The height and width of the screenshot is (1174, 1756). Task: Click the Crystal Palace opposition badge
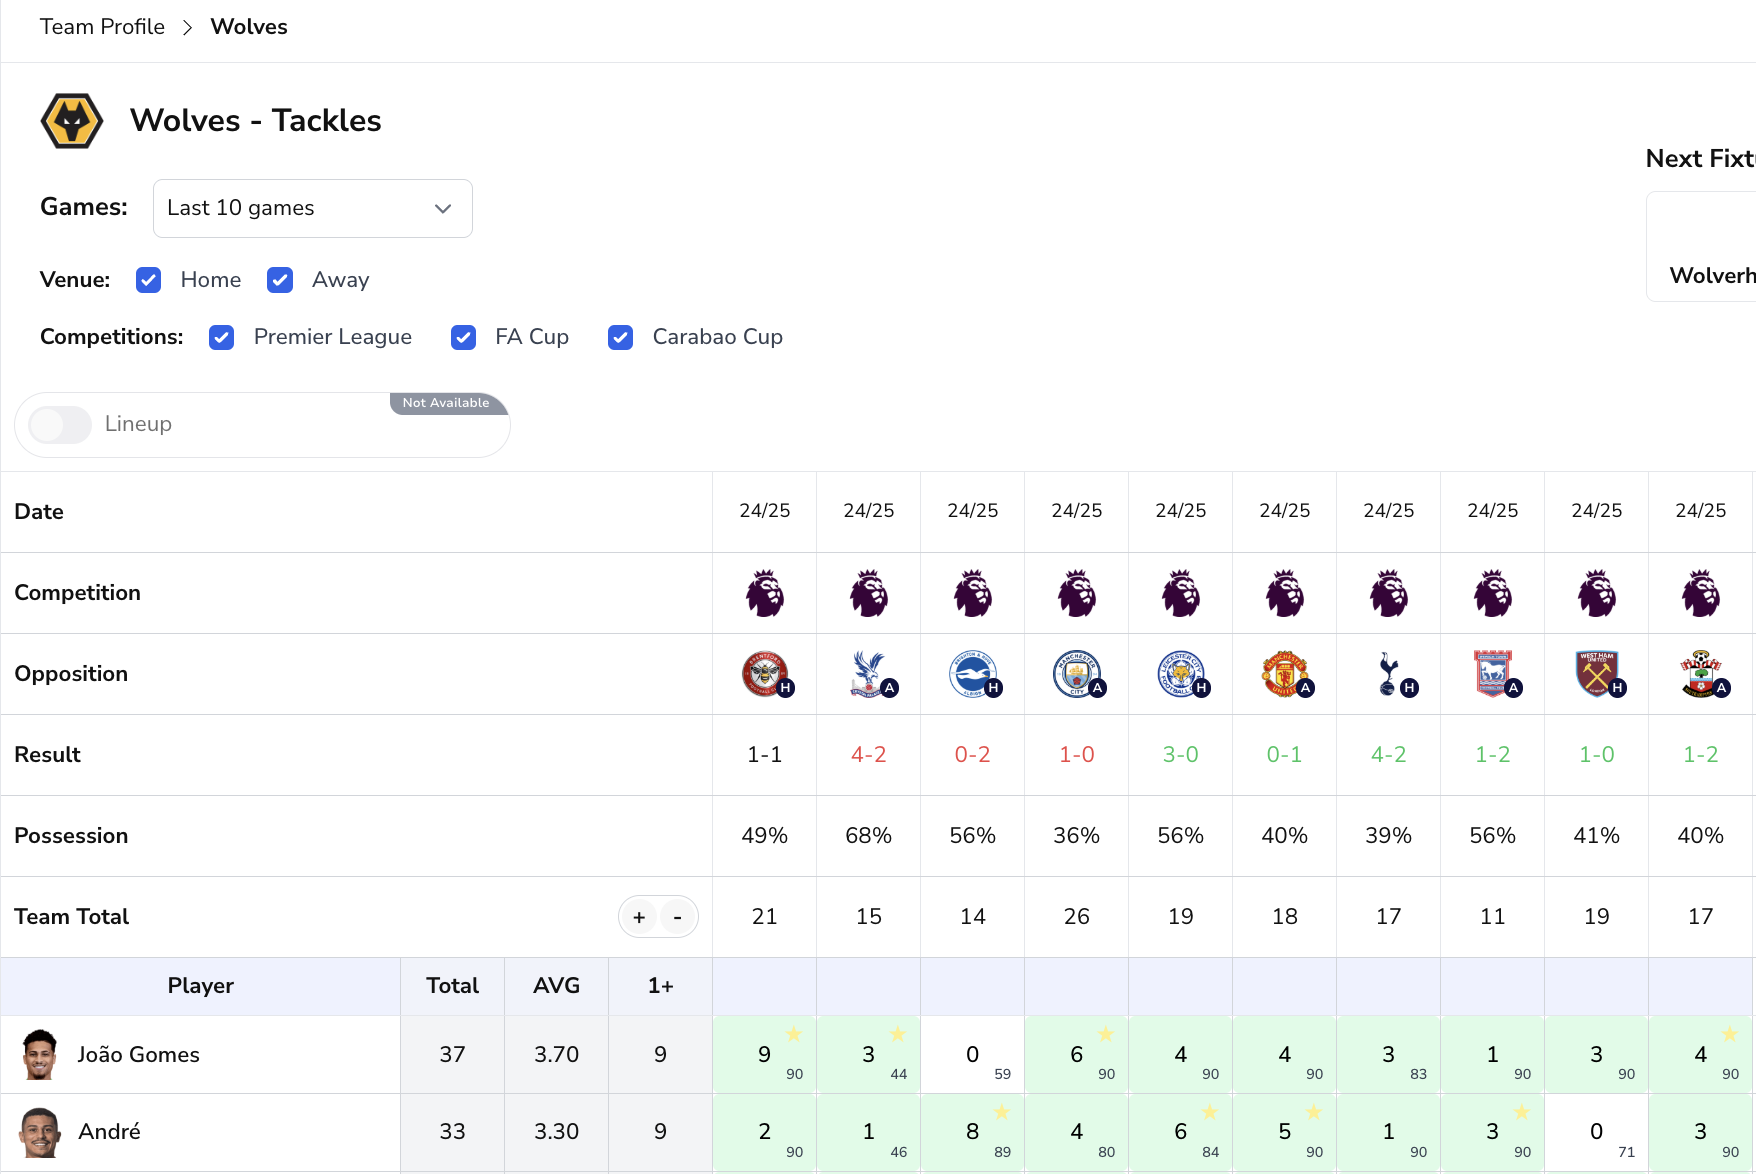click(x=869, y=674)
